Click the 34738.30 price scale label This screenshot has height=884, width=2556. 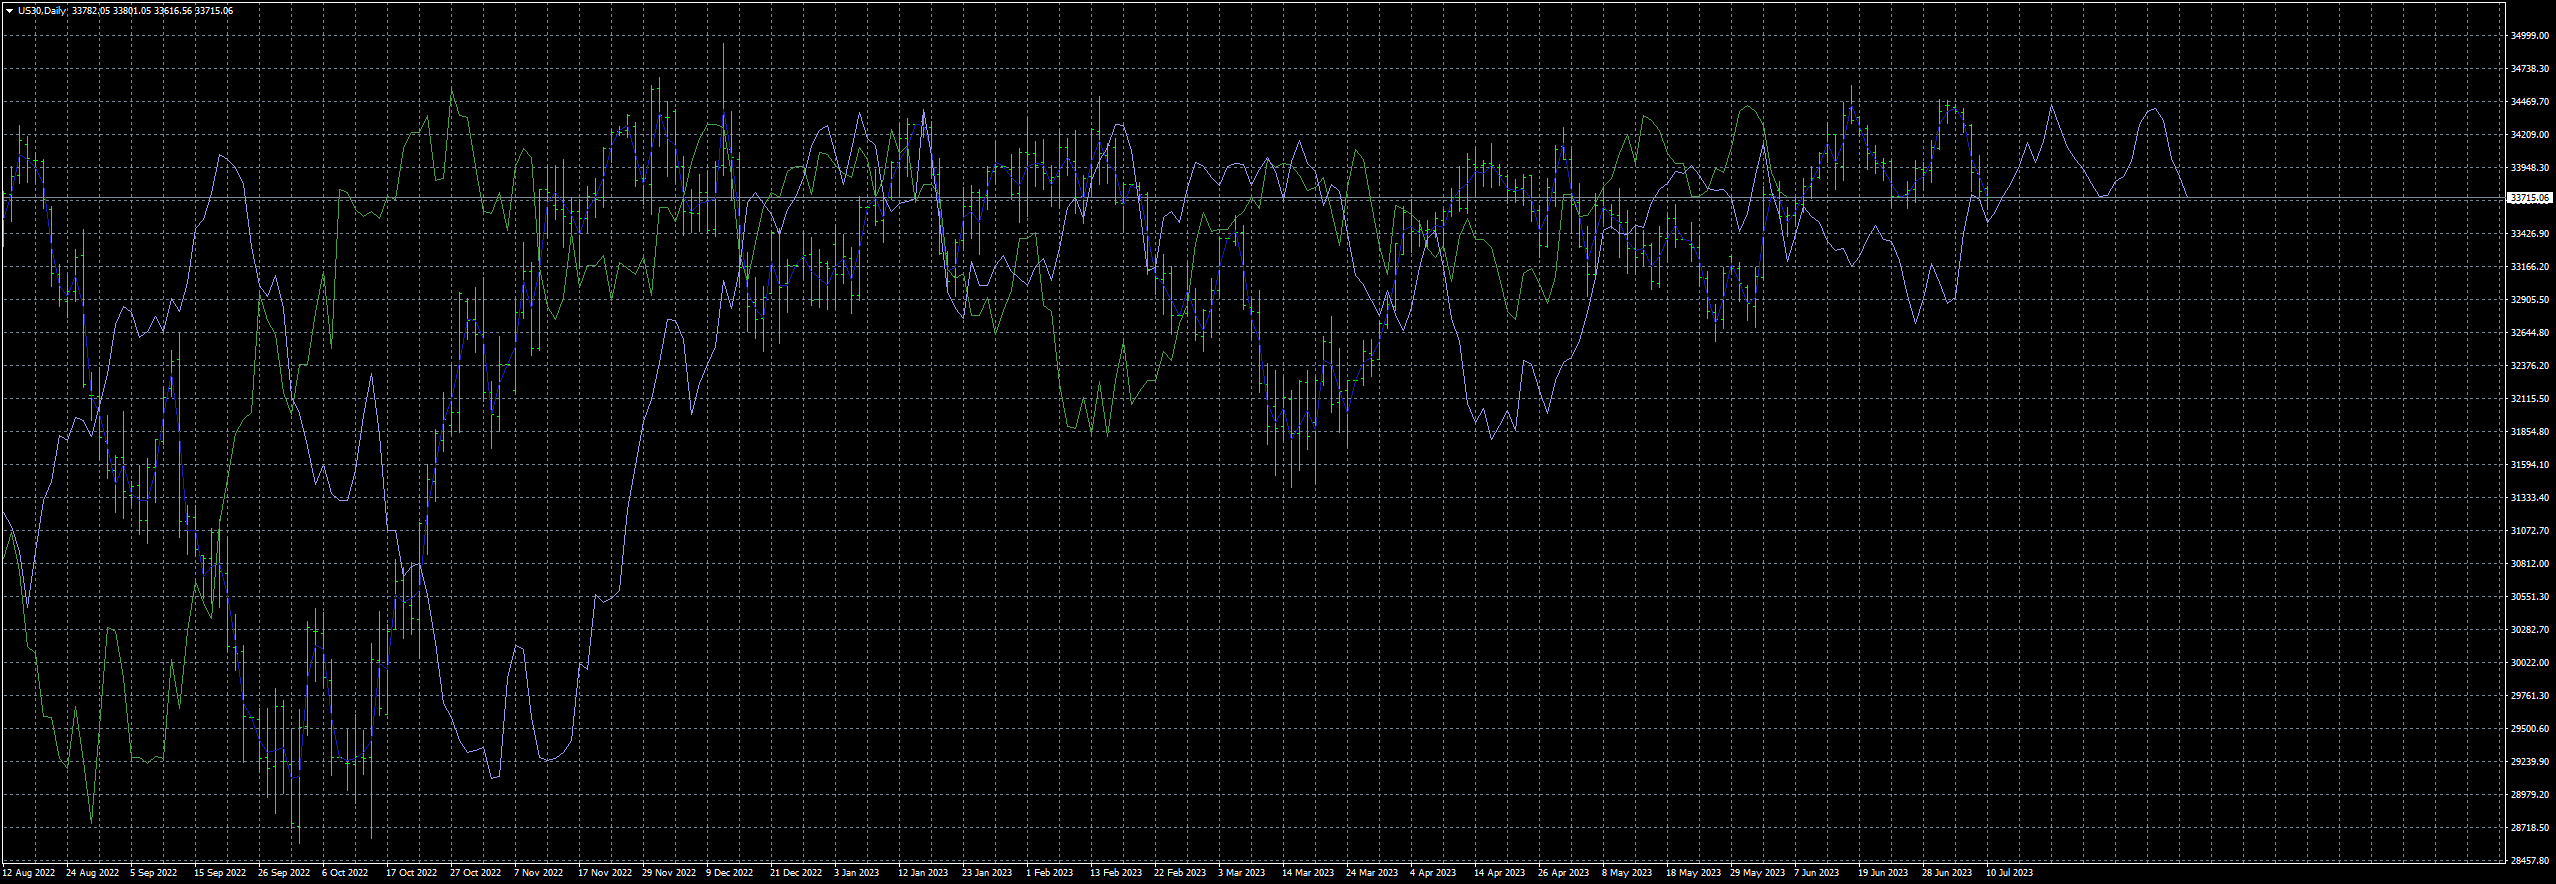click(x=2530, y=69)
